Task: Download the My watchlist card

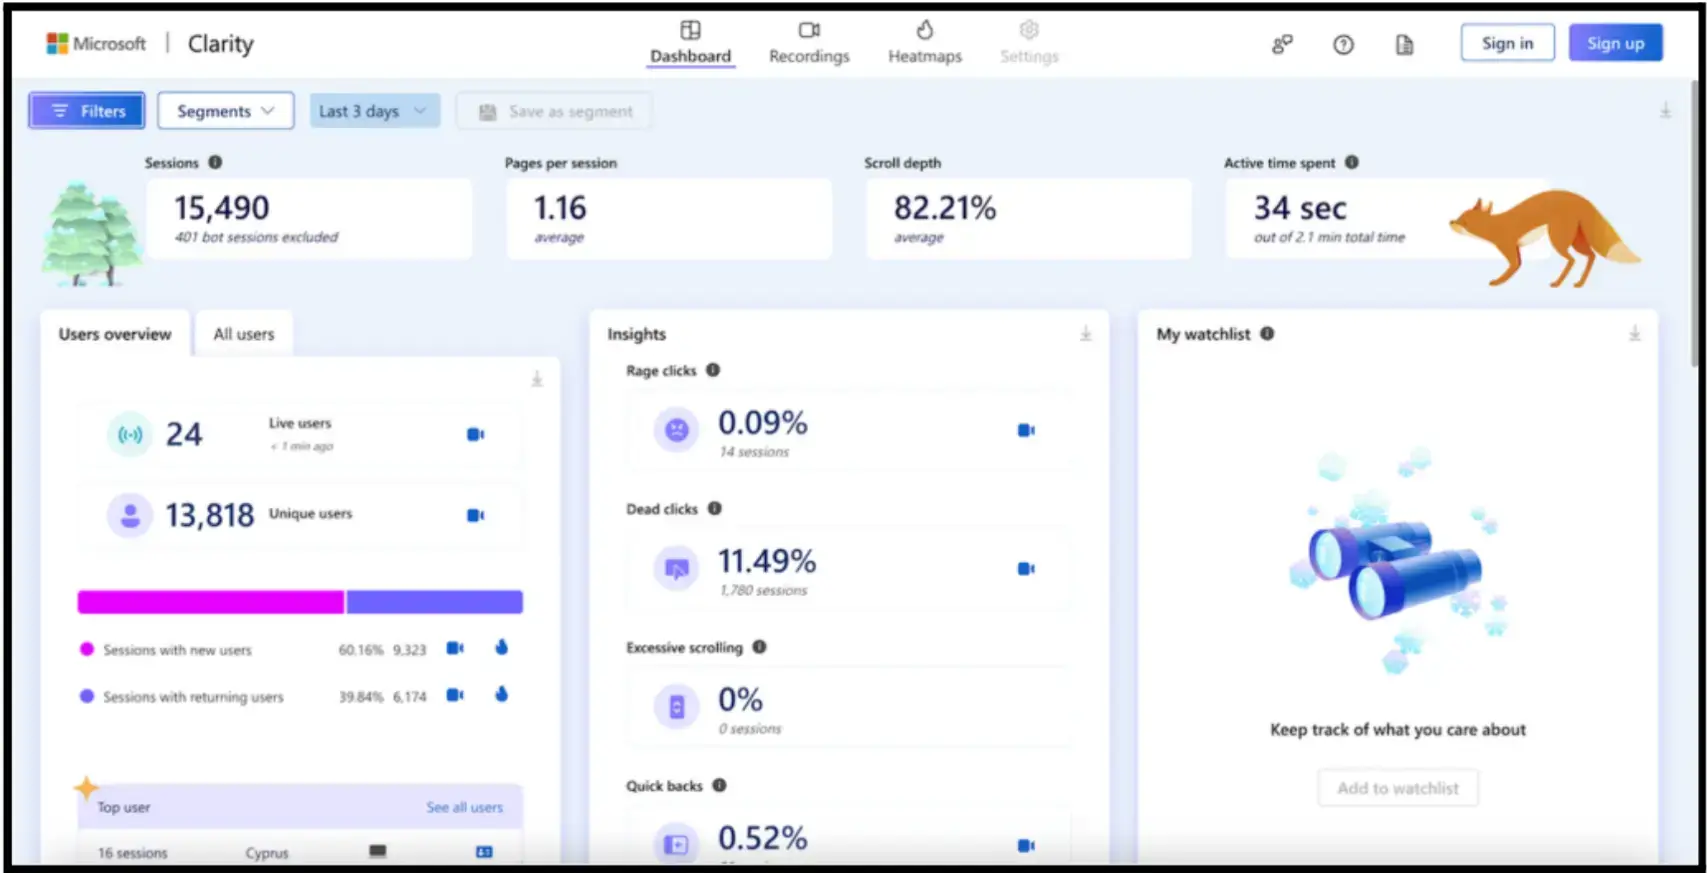Action: pyautogui.click(x=1634, y=334)
